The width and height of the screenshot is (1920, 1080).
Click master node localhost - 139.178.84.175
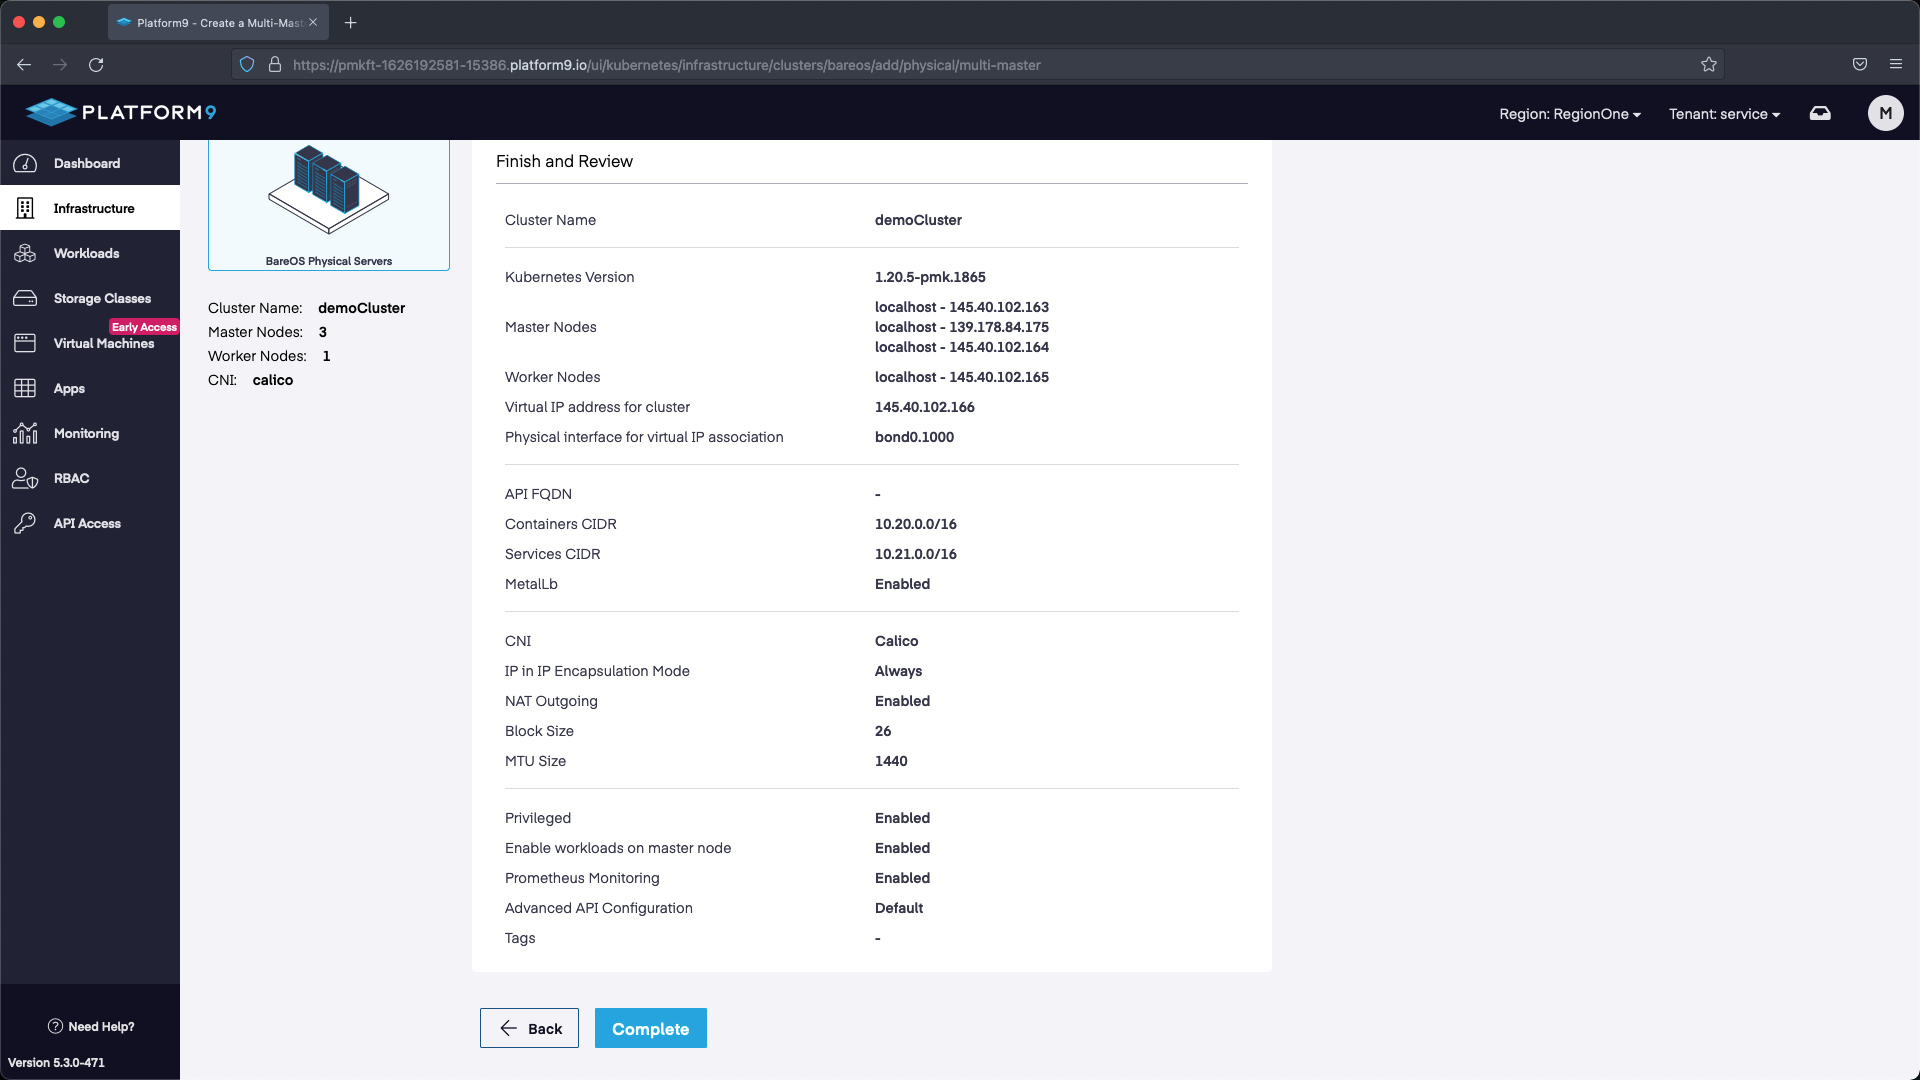tap(962, 327)
